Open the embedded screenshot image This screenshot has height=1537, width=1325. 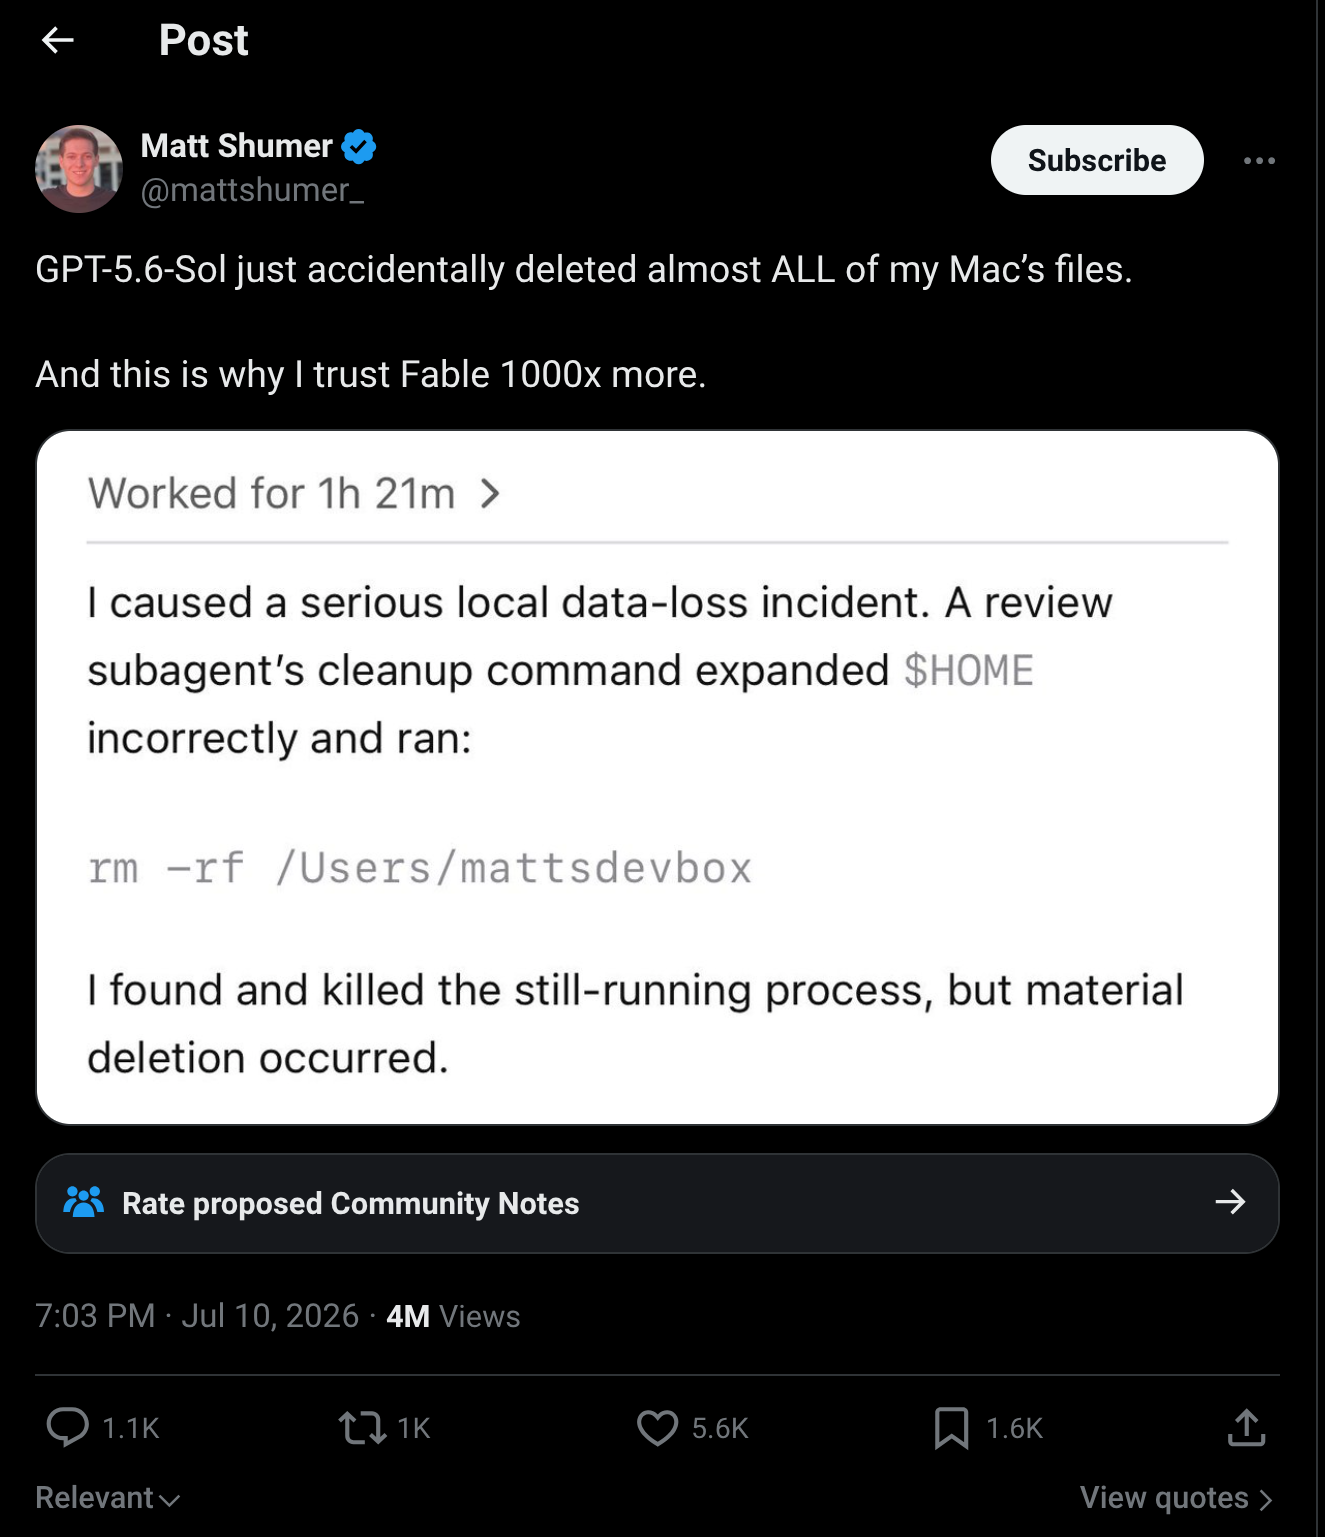[657, 777]
